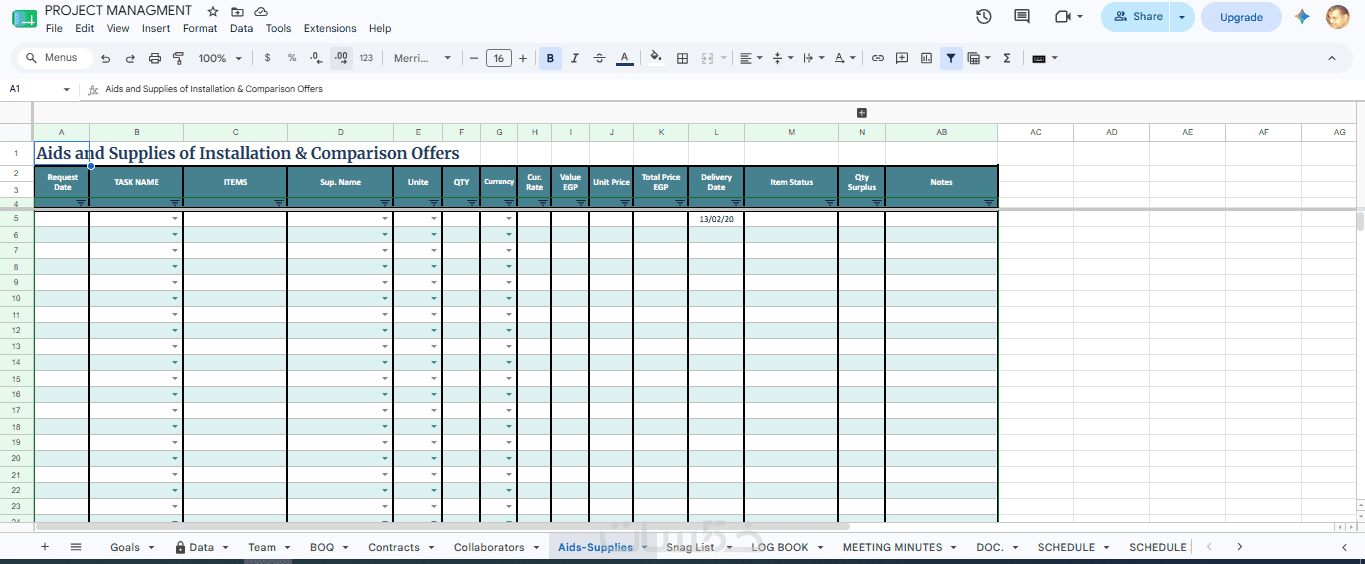1365x564 pixels.
Task: Toggle italic formatting
Action: (x=575, y=58)
